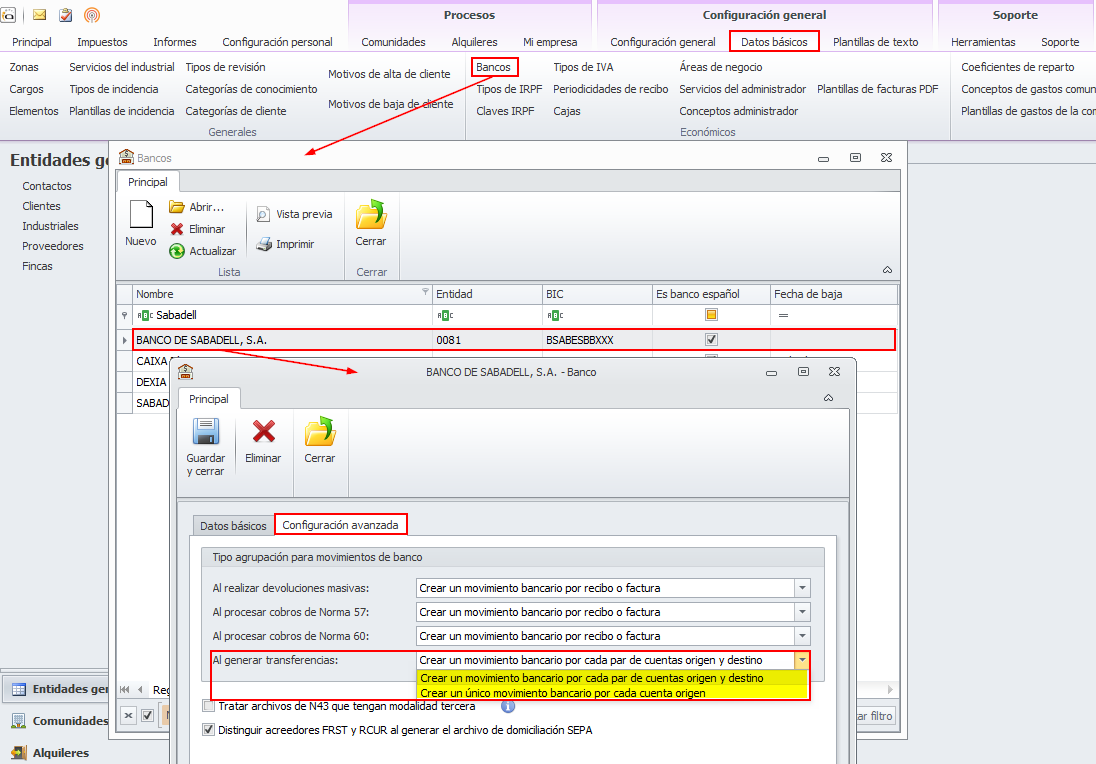Click BIC filter cell in Bancos grid
Image resolution: width=1096 pixels, height=764 pixels.
click(x=598, y=315)
